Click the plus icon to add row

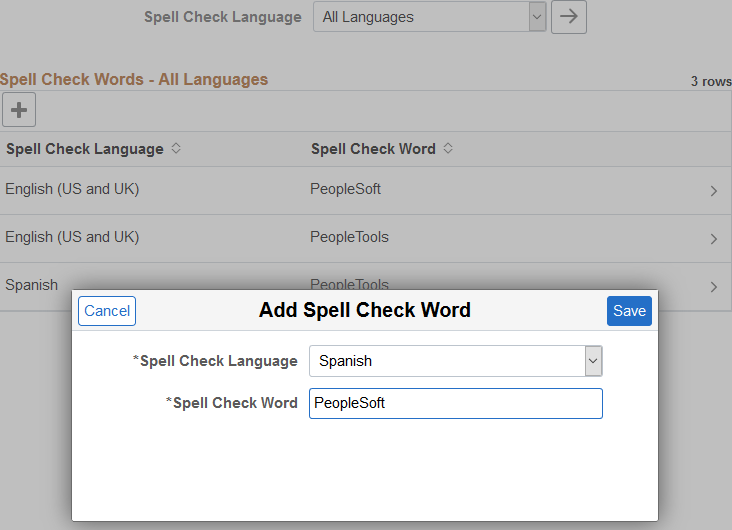point(19,110)
